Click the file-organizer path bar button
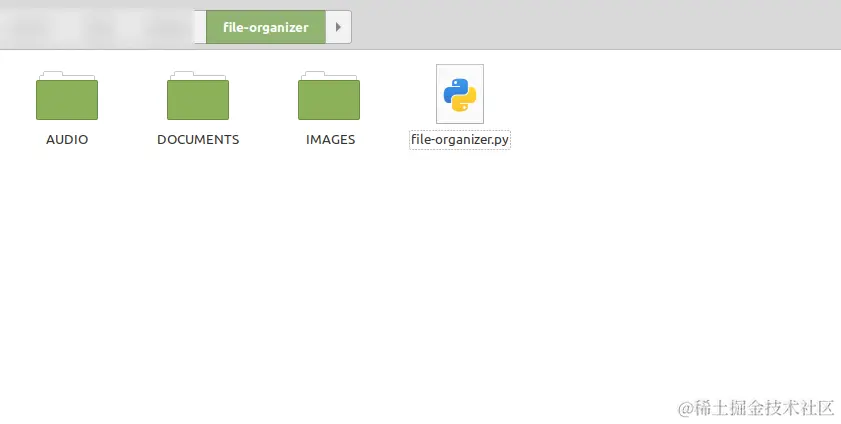Screen dimensions: 841x424 point(265,27)
